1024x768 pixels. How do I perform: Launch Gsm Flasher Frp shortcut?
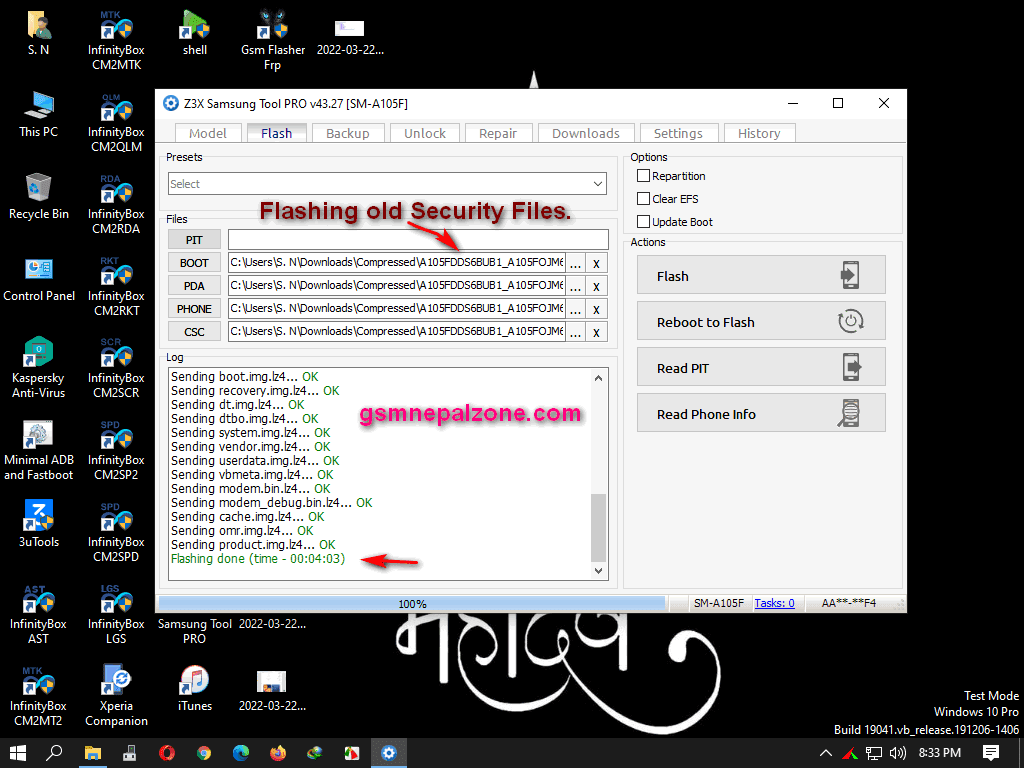click(272, 40)
